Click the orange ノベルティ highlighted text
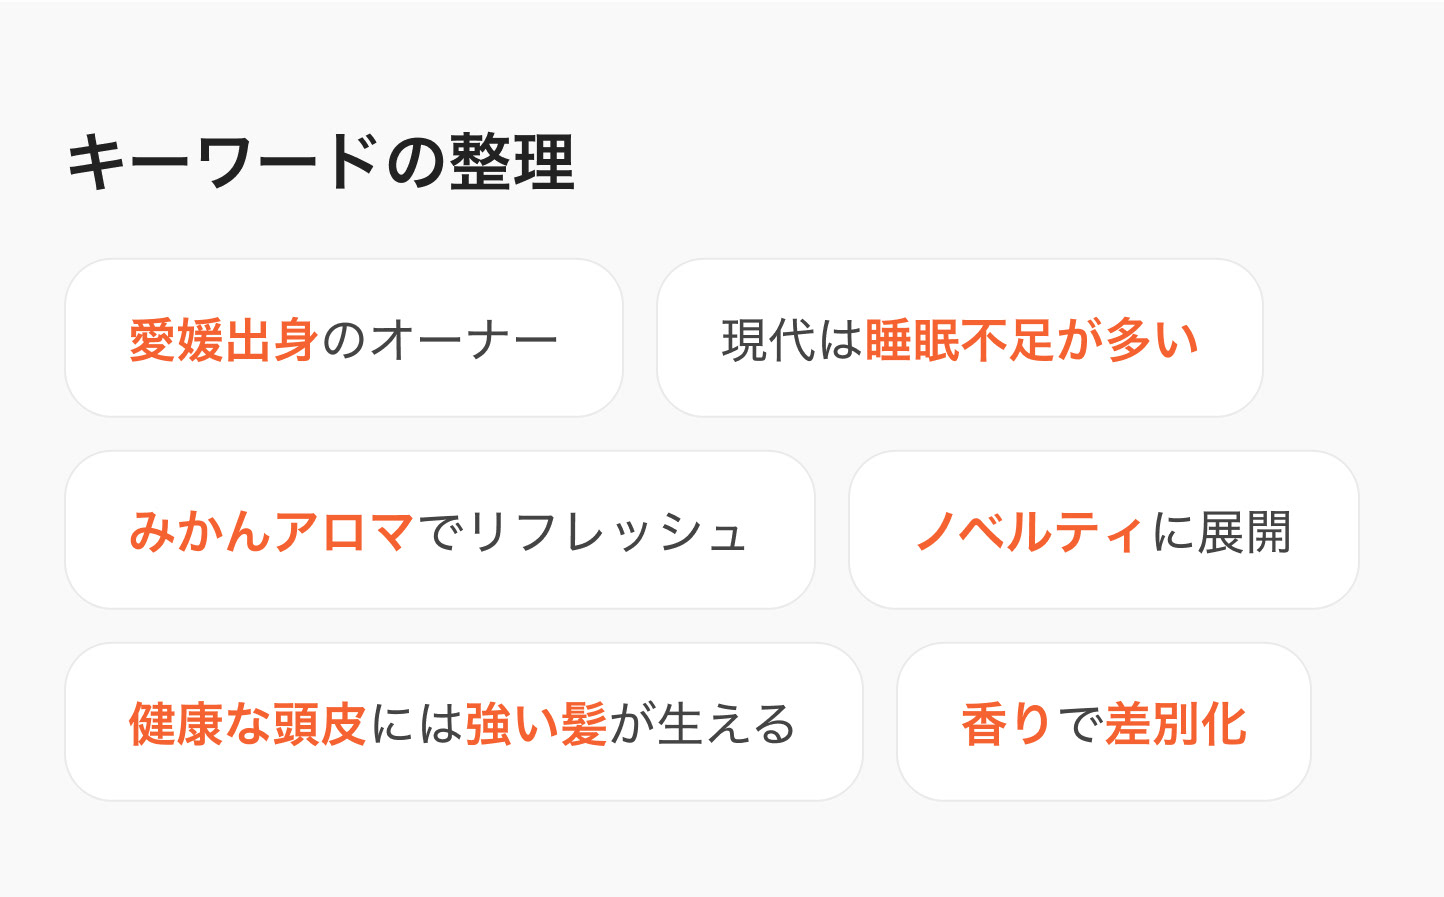The image size is (1444, 897). pos(1030,532)
